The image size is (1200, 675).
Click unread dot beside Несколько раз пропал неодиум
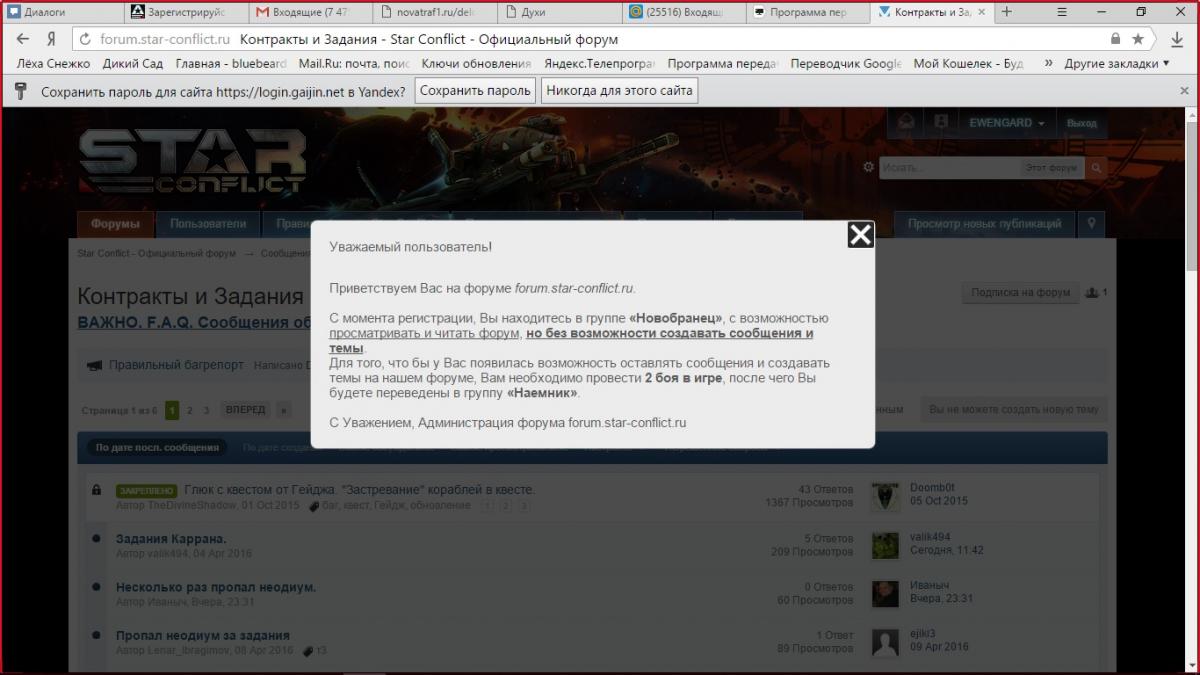(x=96, y=587)
